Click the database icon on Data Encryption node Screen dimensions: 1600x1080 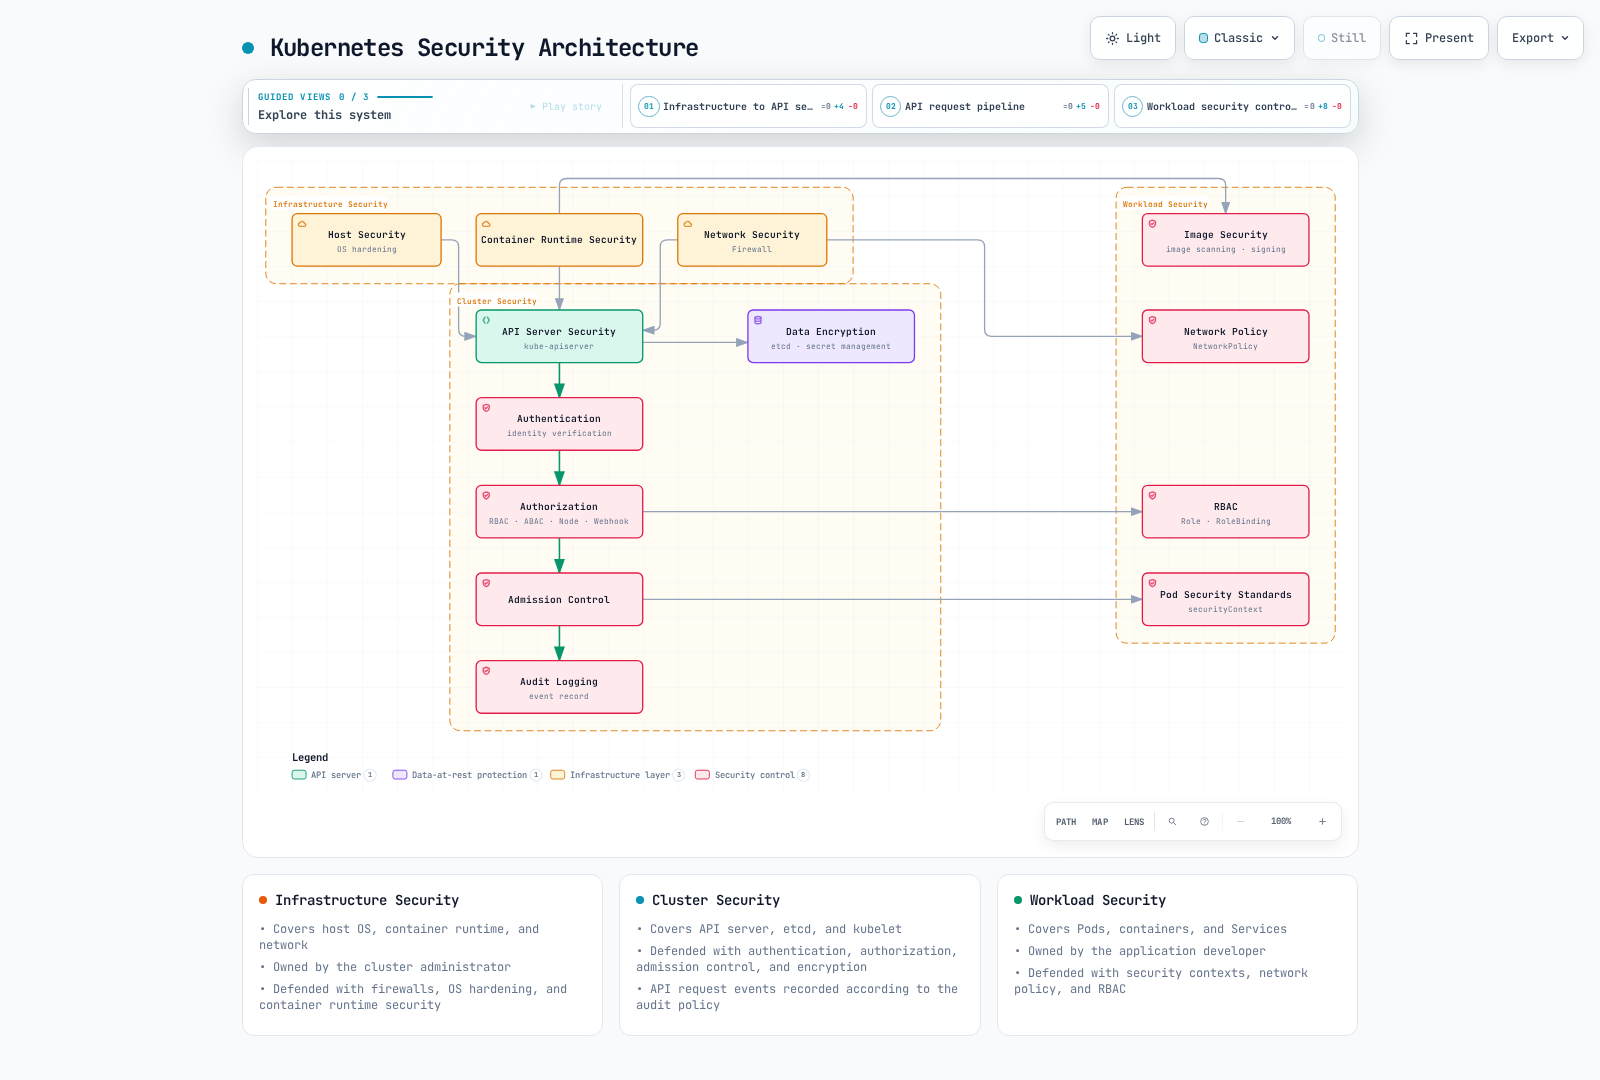click(758, 320)
